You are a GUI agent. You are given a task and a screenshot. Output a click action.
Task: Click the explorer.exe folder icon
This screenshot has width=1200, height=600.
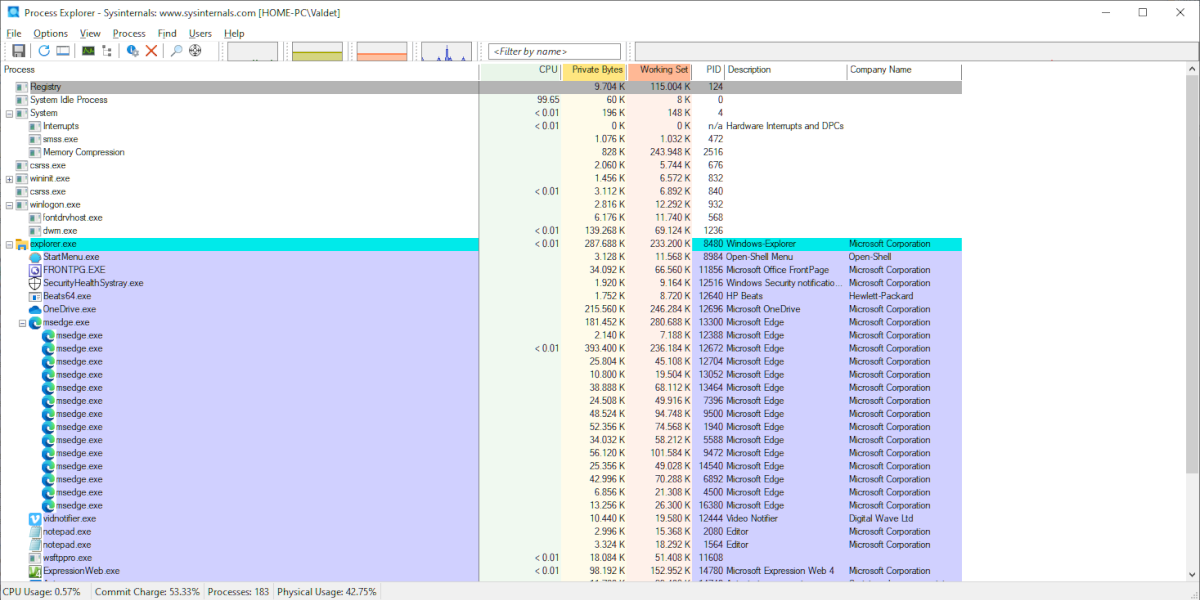pos(22,244)
